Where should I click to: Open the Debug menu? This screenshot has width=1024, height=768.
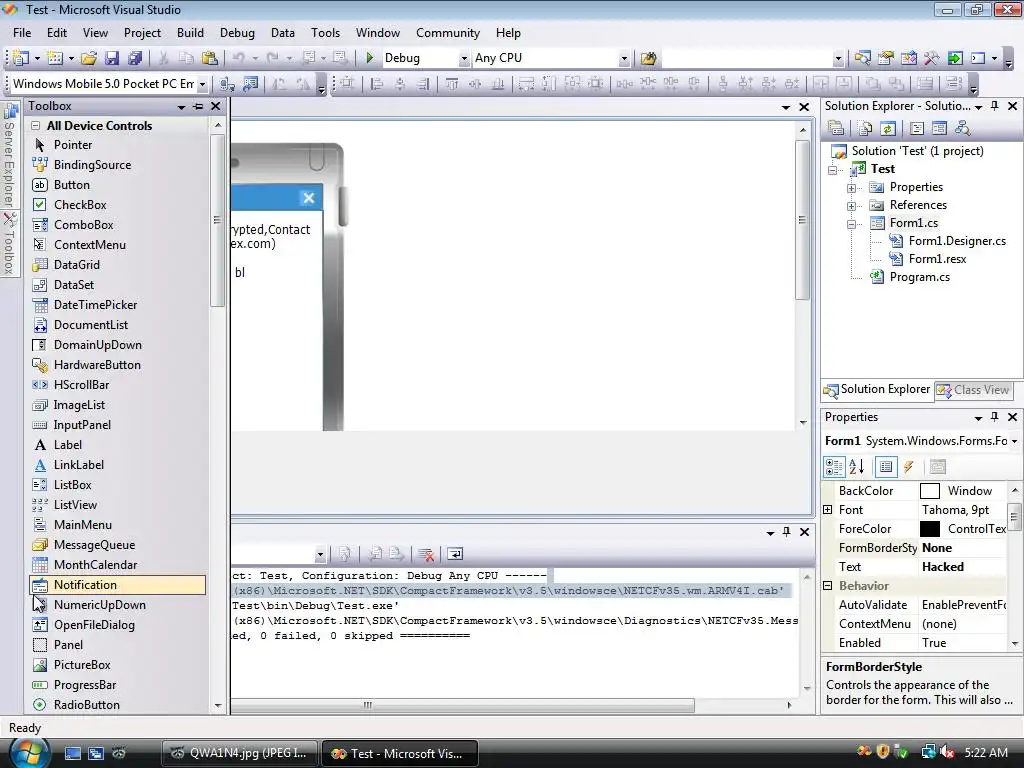click(x=237, y=33)
